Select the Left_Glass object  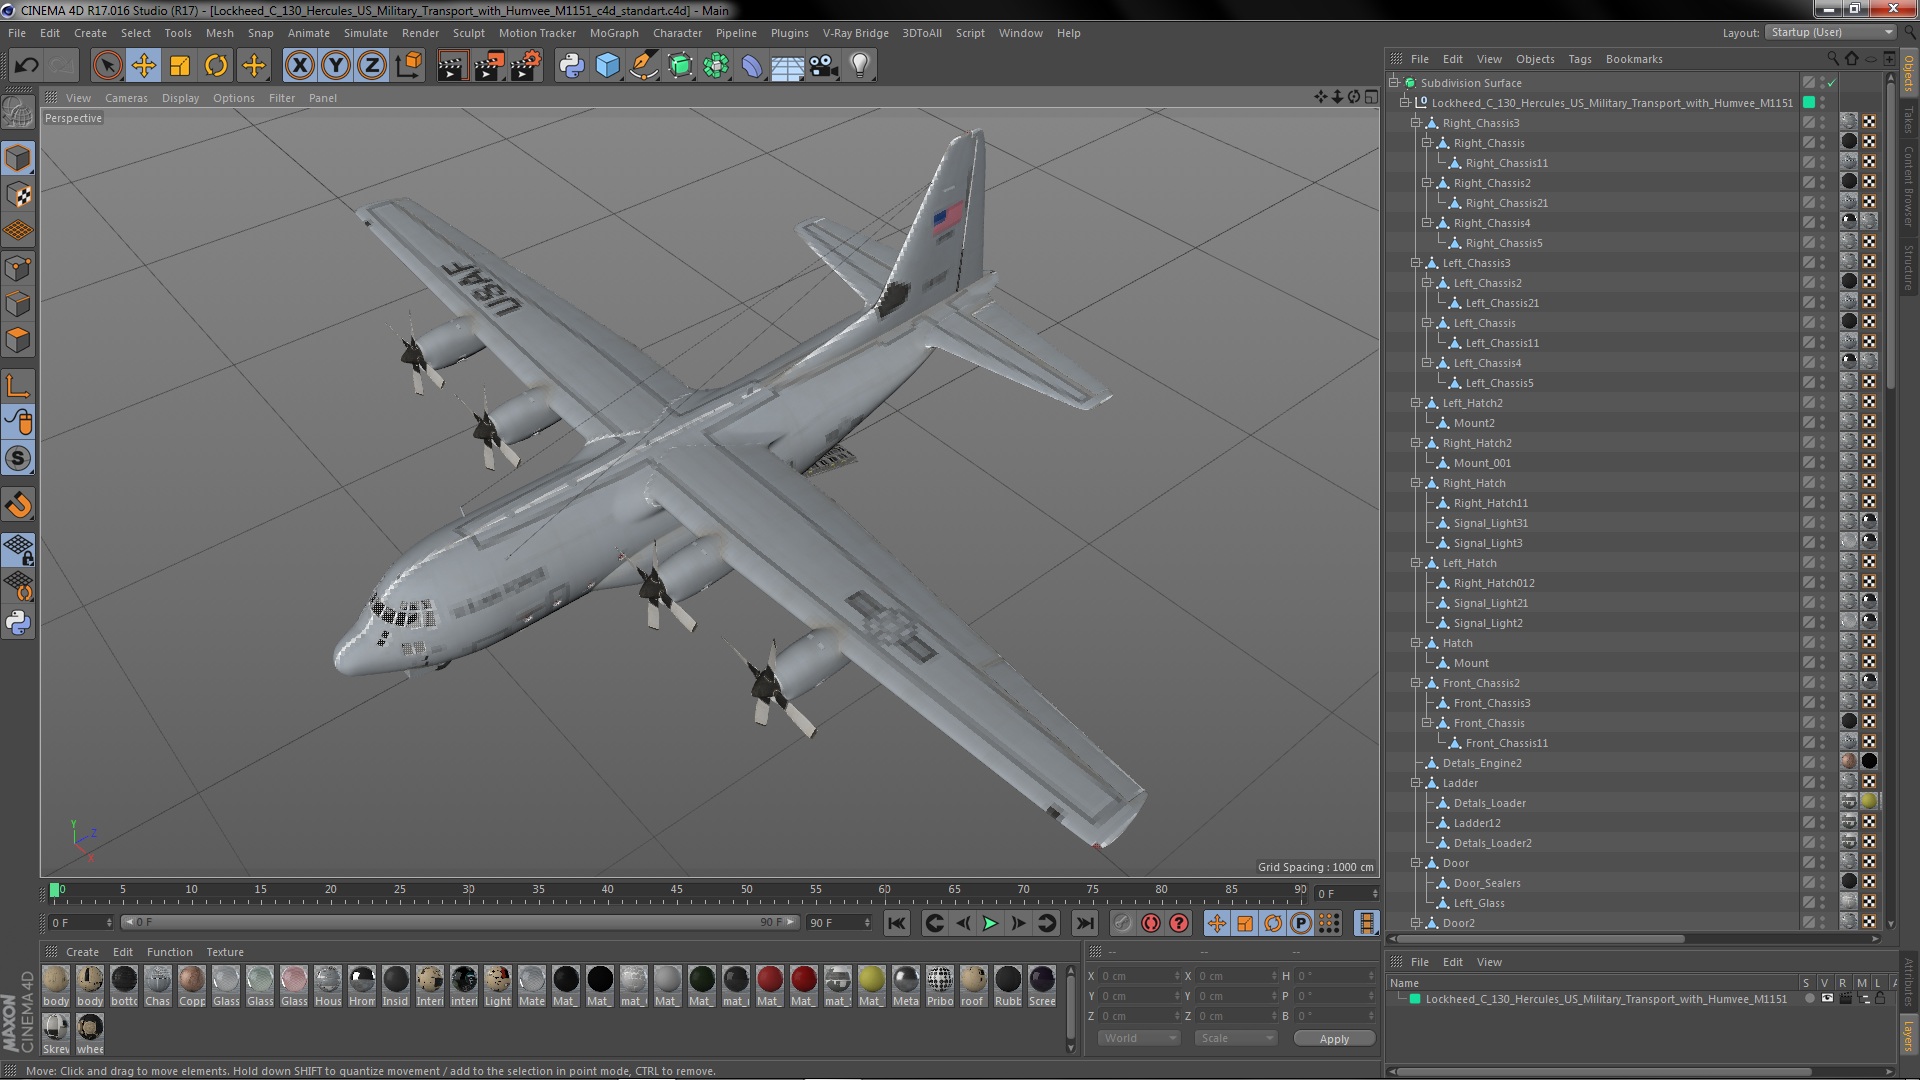point(1478,903)
